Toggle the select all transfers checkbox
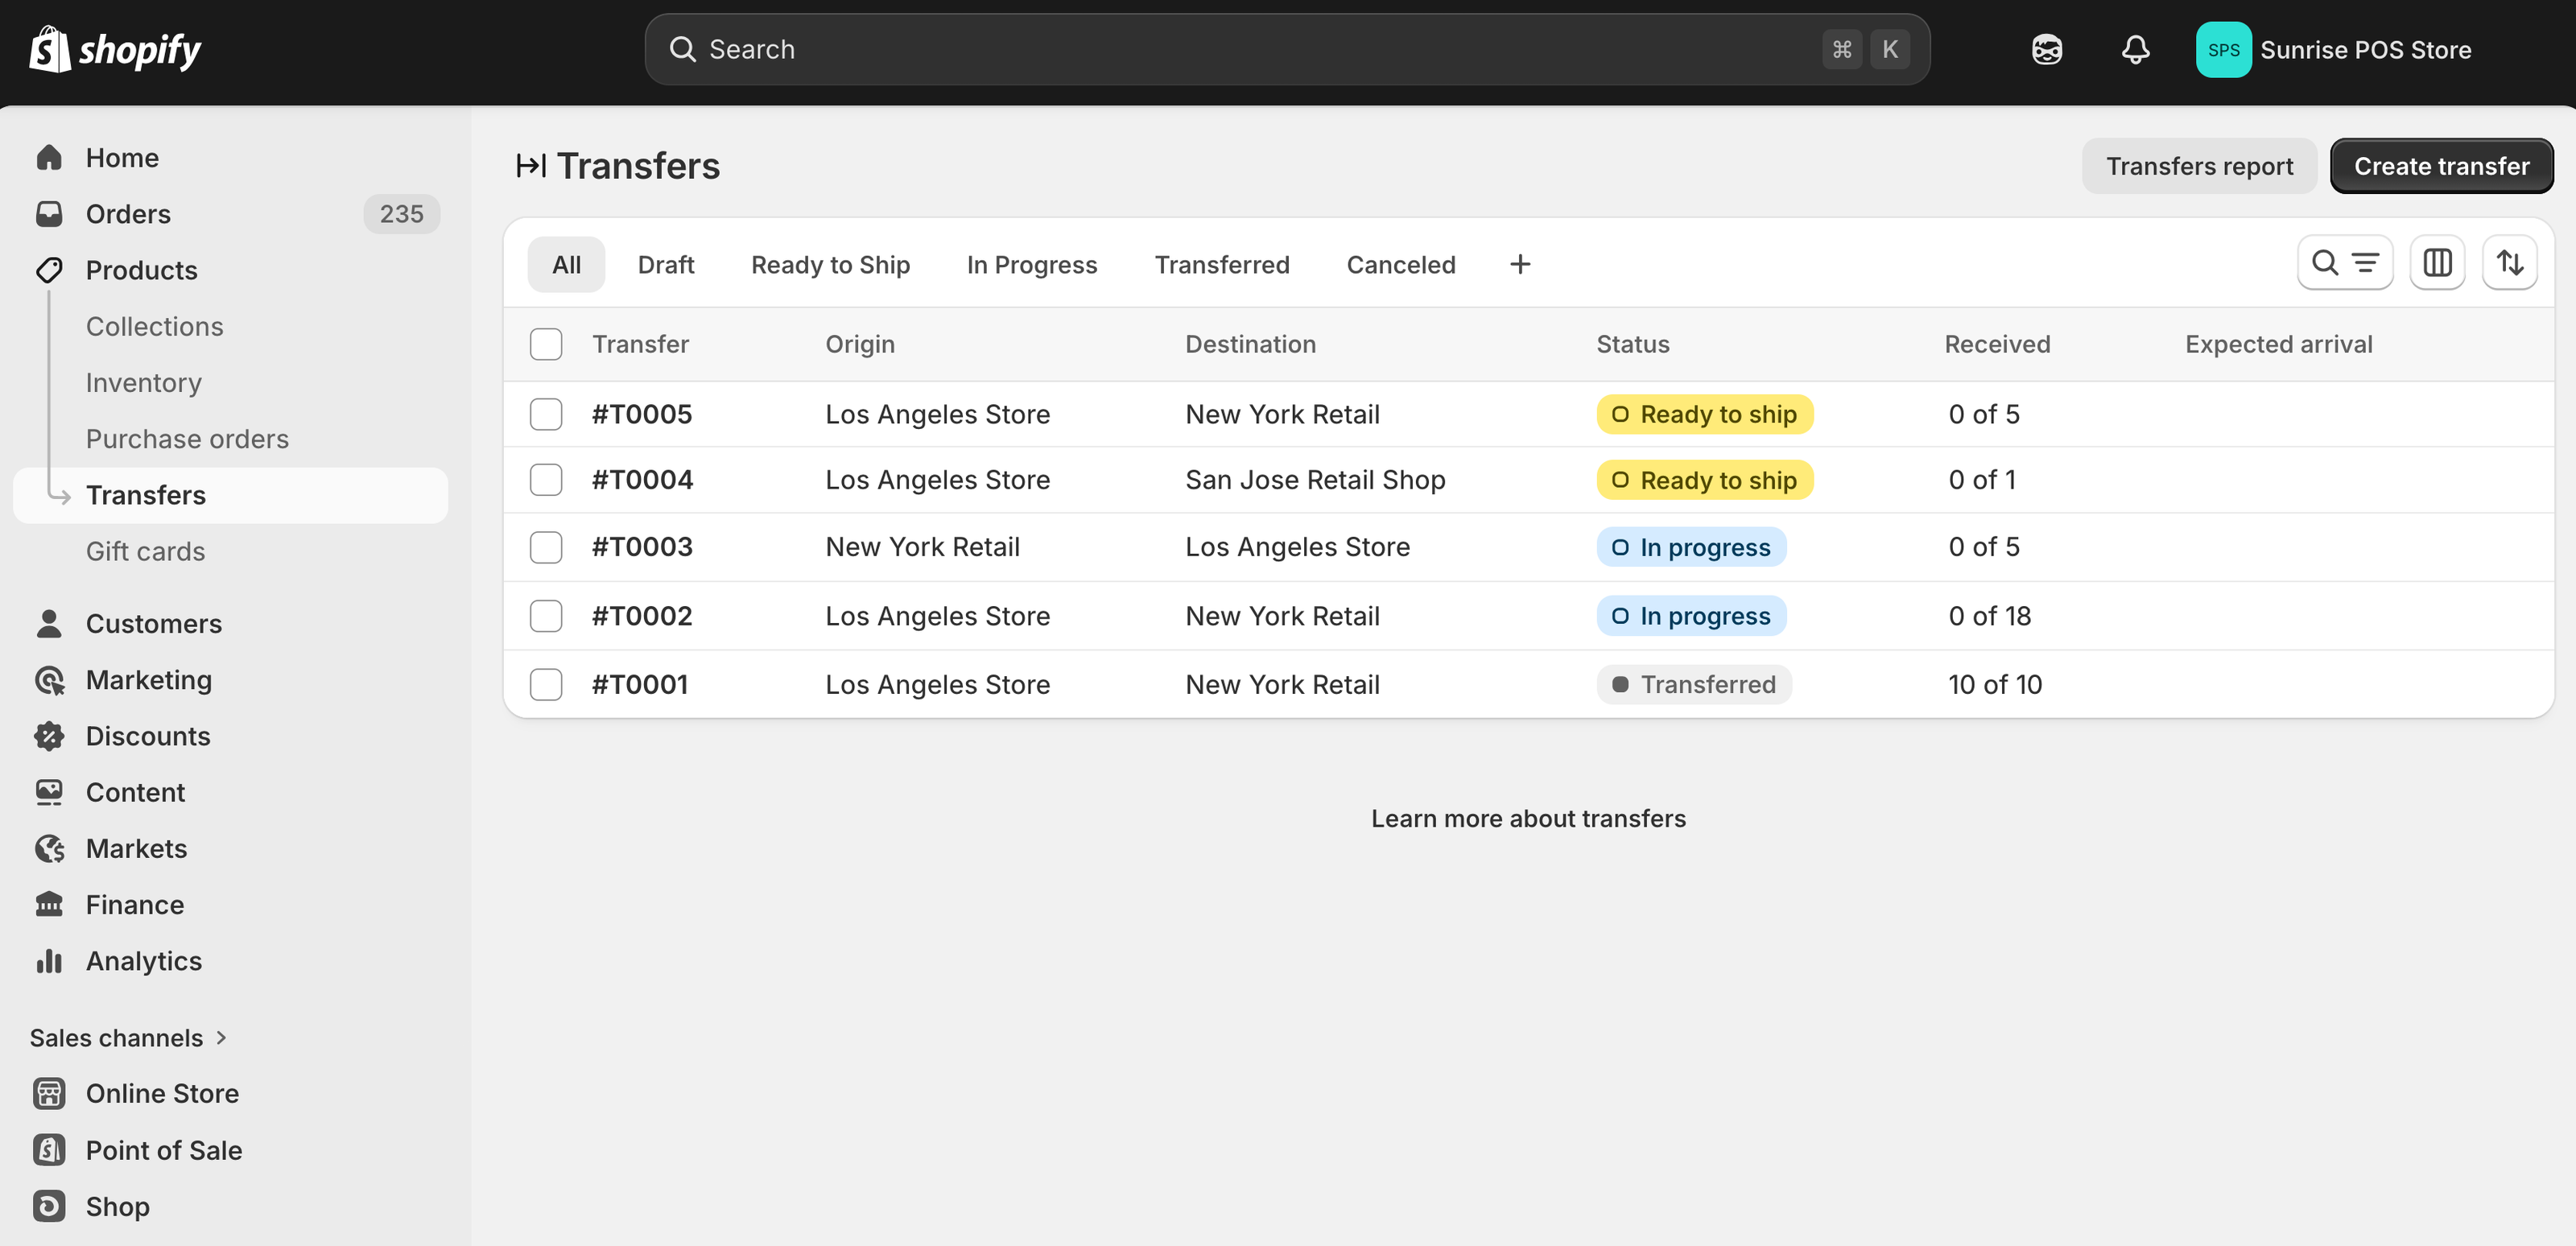Screen dimensions: 2576x1246 (x=546, y=344)
